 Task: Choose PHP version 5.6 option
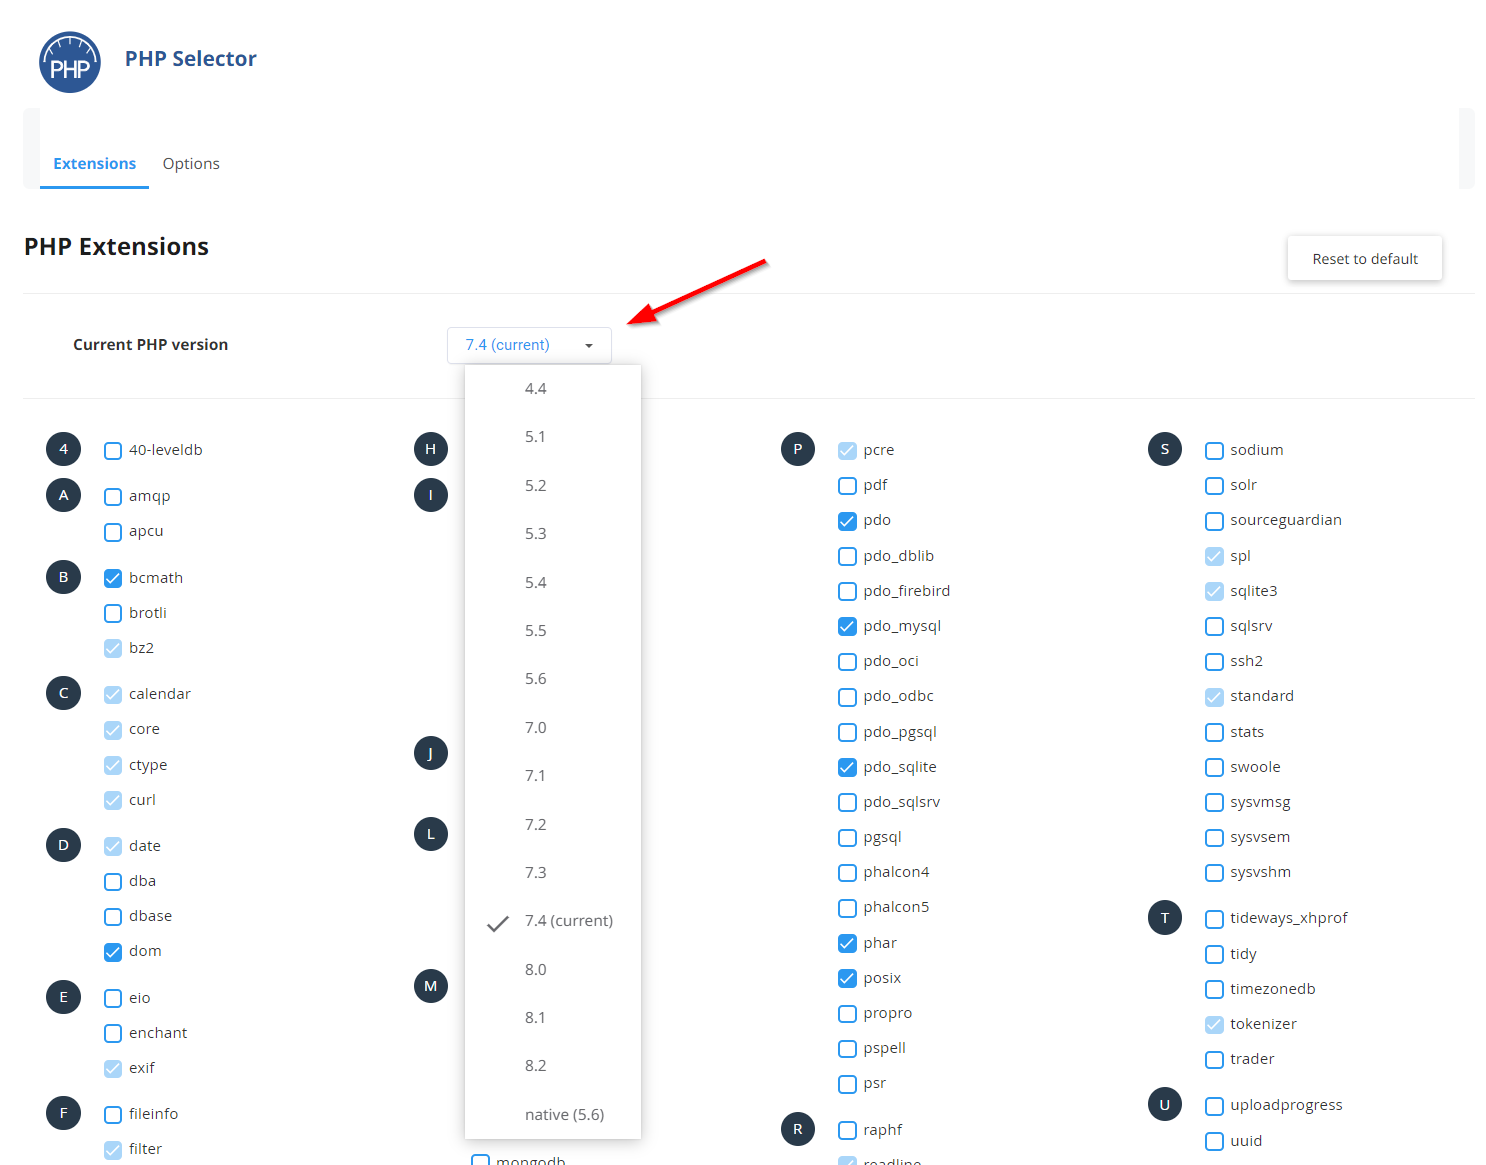(553, 679)
